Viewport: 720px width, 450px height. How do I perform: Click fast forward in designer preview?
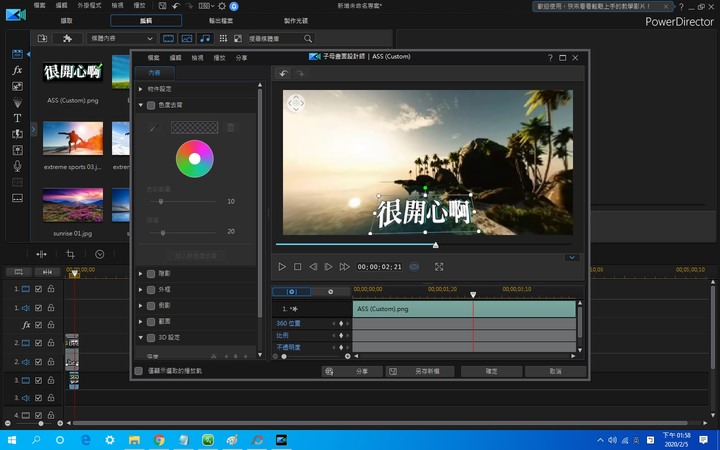click(344, 267)
